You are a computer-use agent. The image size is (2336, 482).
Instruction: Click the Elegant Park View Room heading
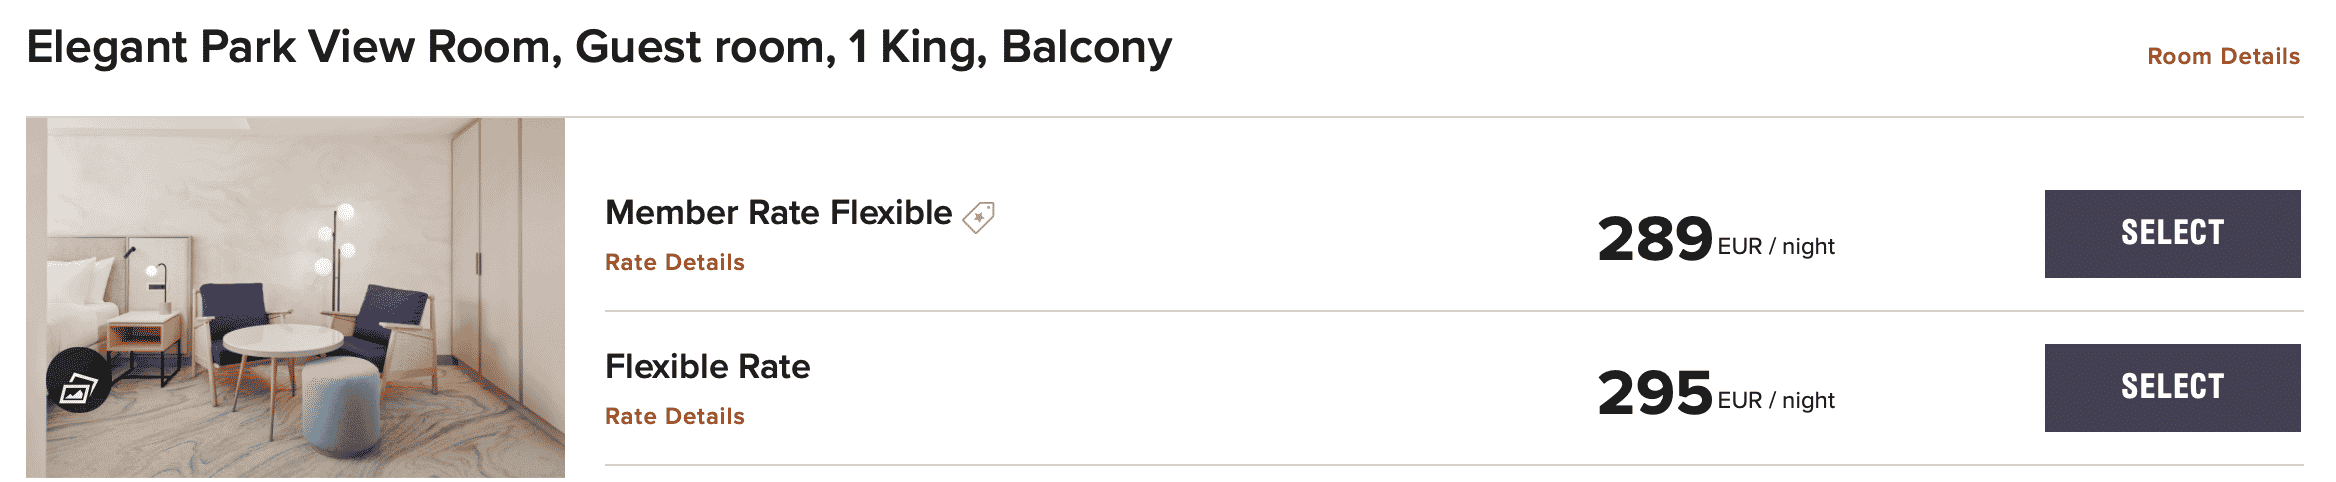598,48
